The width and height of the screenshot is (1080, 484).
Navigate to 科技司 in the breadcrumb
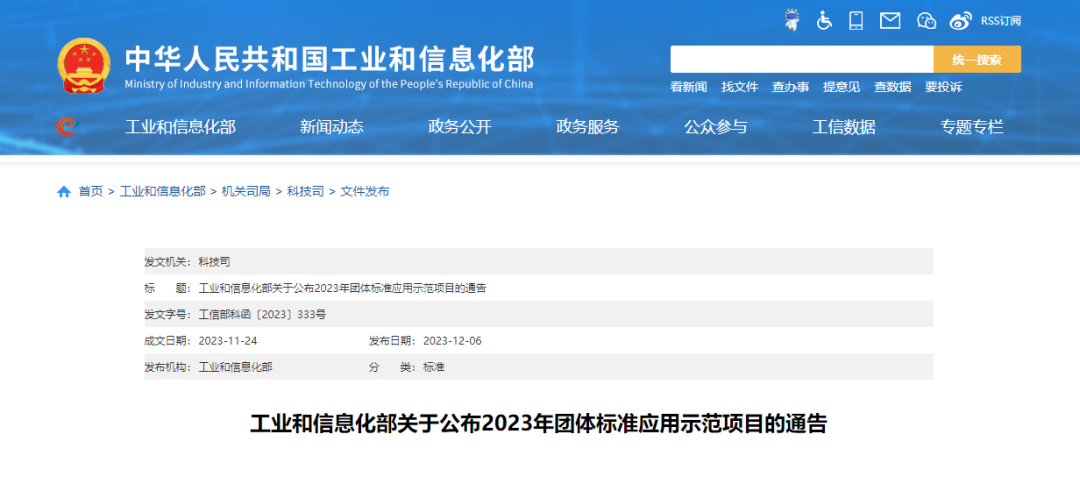click(305, 191)
